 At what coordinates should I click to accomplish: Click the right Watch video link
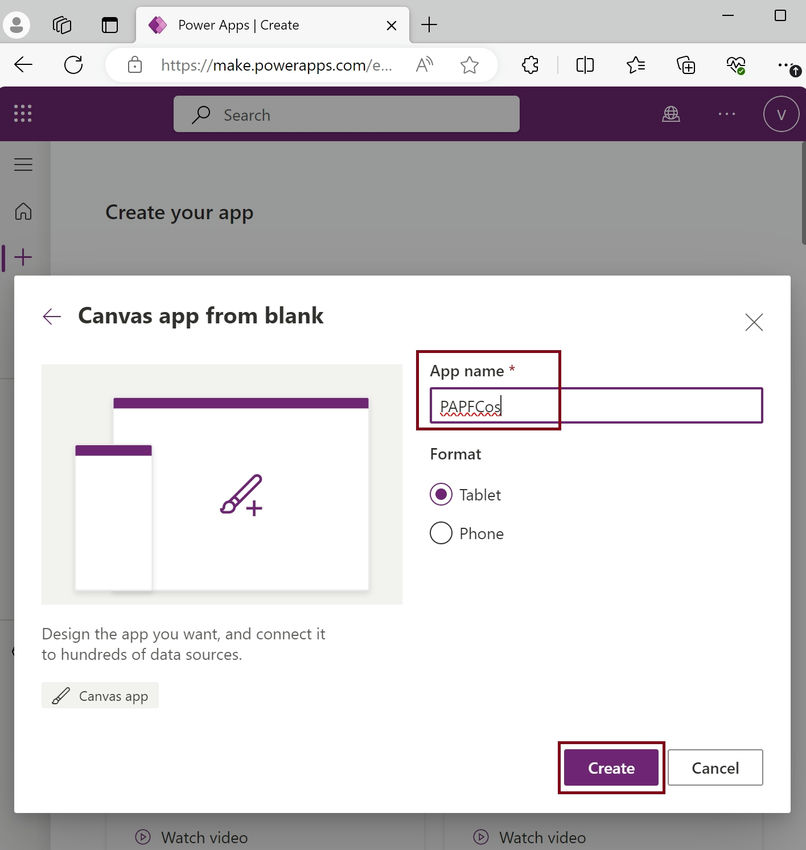pos(530,837)
